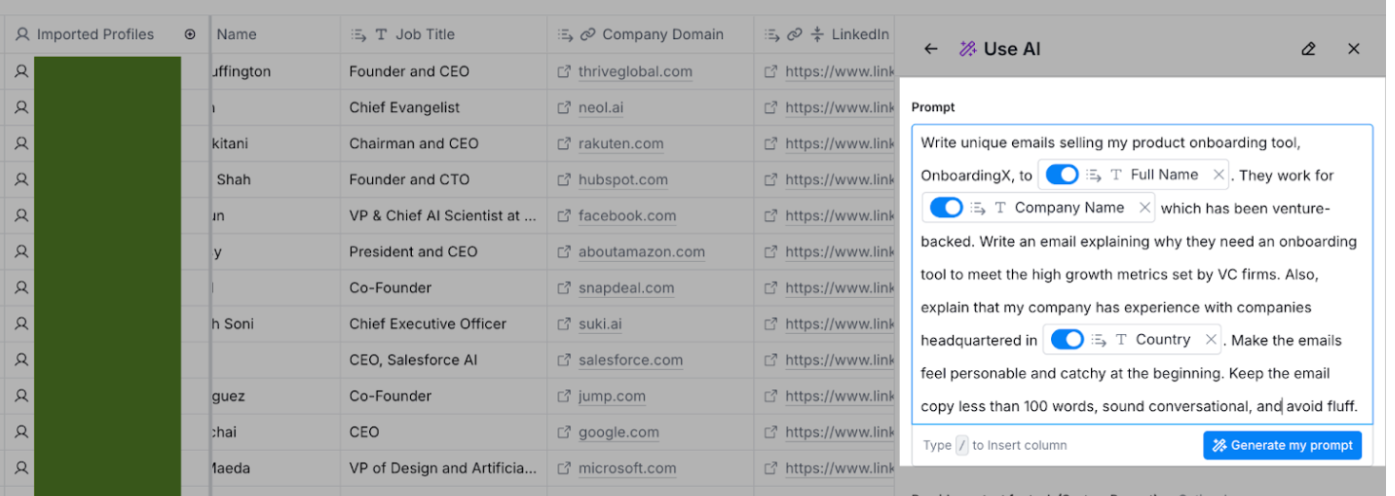Remove the Full Name column chip
The image size is (1395, 496).
1218,175
